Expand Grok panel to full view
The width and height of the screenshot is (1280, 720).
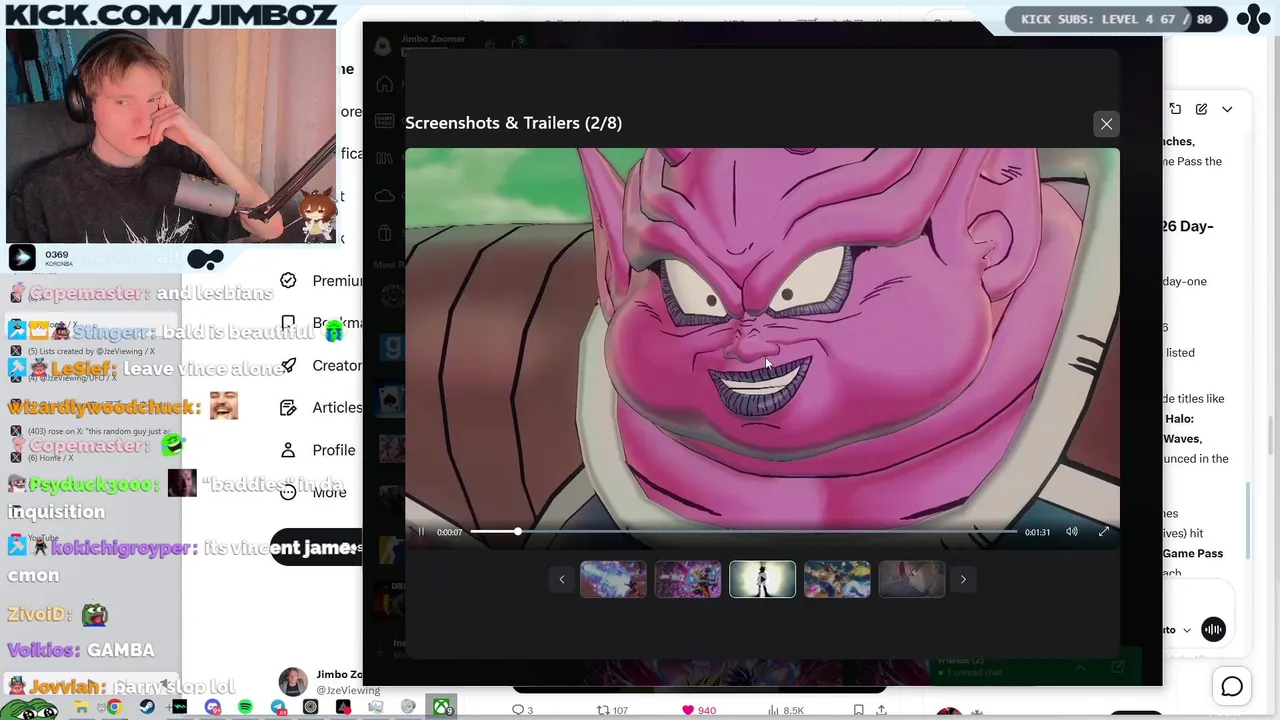(x=1175, y=109)
